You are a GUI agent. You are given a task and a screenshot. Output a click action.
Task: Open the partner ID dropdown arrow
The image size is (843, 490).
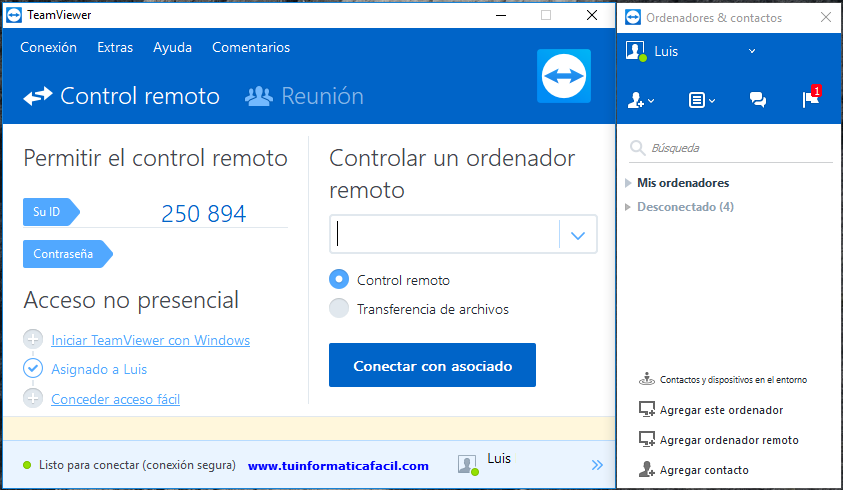[x=578, y=235]
